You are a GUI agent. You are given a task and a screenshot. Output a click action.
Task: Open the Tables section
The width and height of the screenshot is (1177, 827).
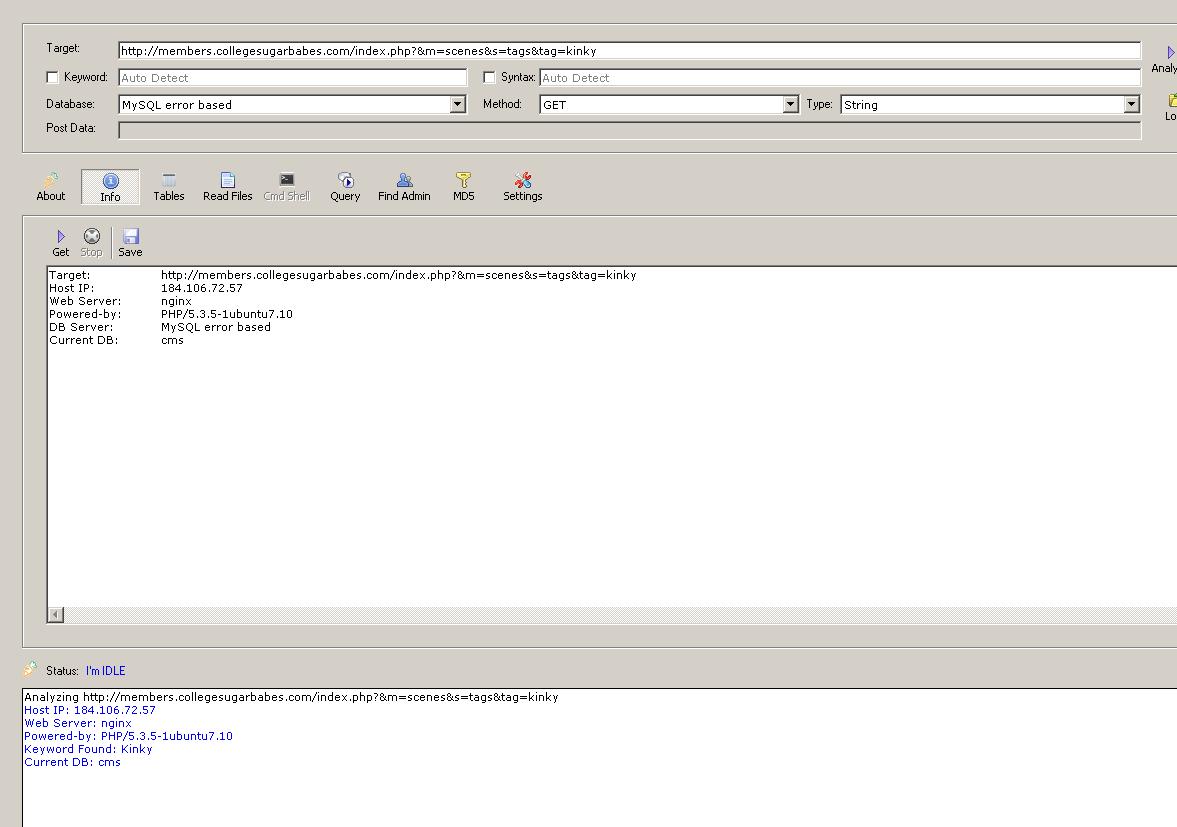169,187
